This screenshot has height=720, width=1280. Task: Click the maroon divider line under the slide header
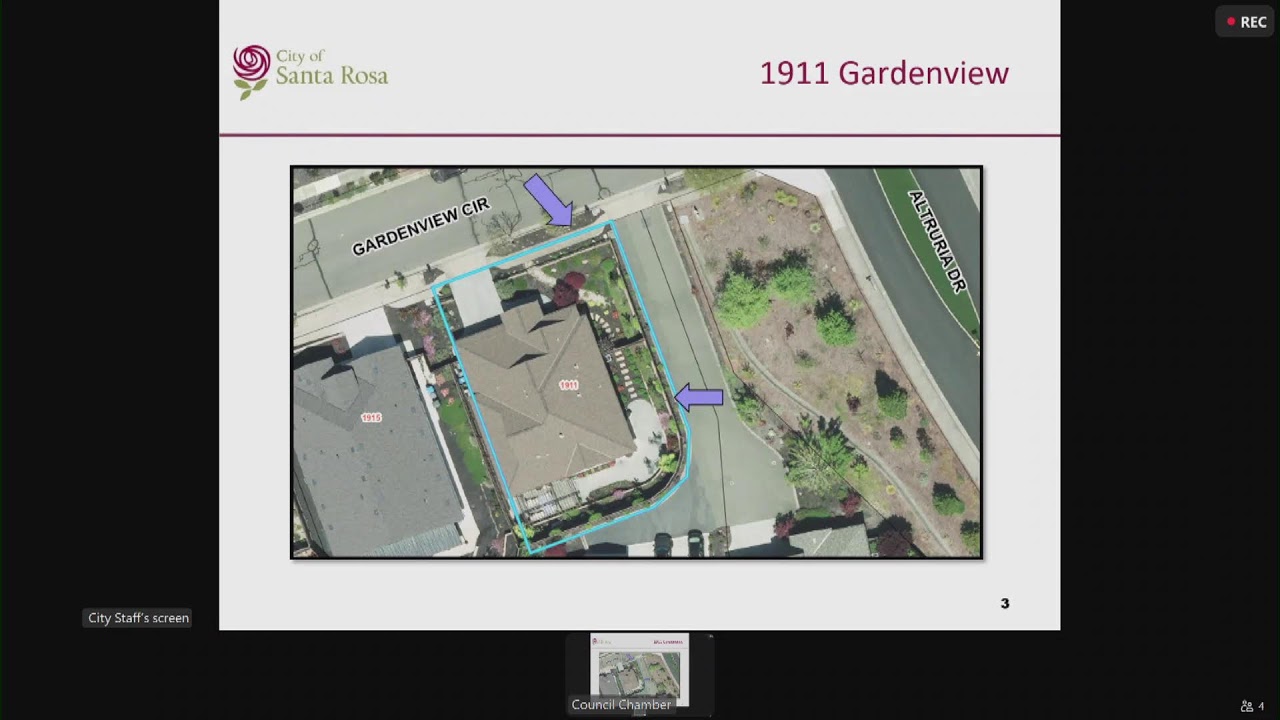640,135
